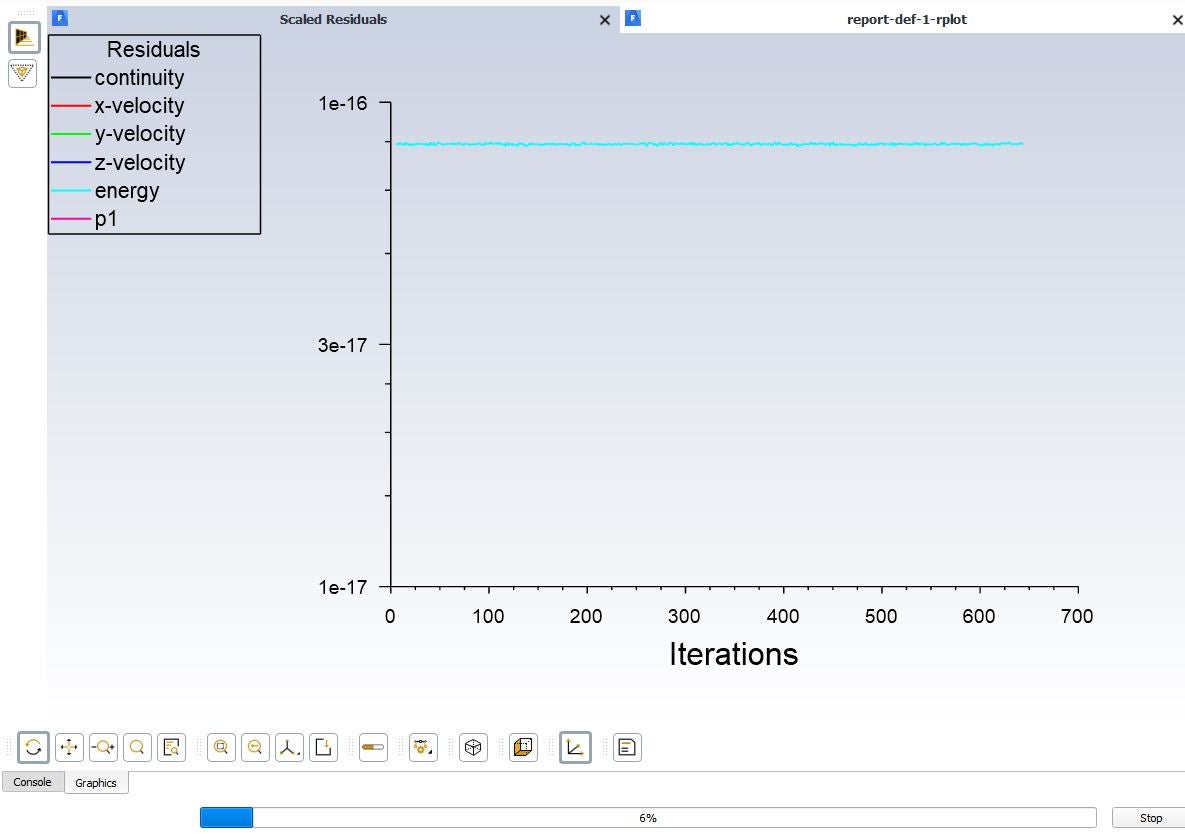1185x834 pixels.
Task: Open the report-def-1-rplot tab
Action: click(x=906, y=19)
